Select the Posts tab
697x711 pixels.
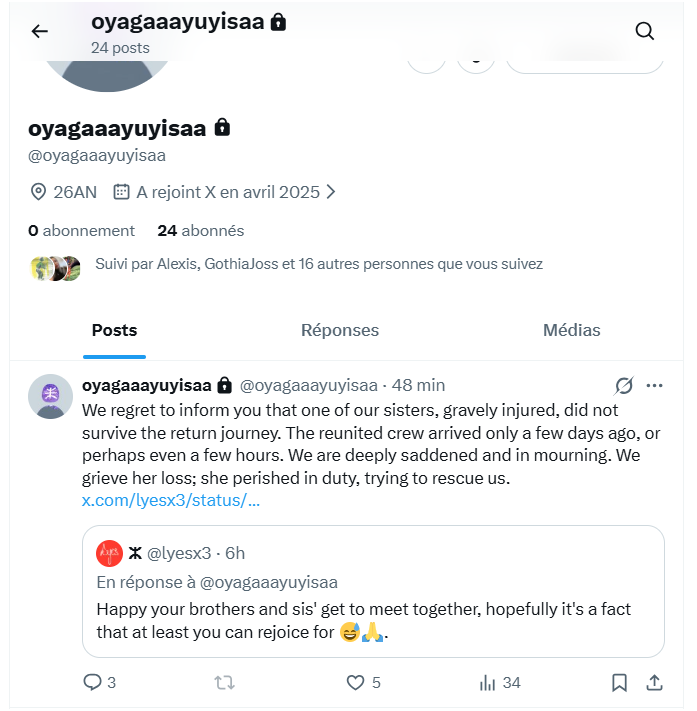pos(114,330)
